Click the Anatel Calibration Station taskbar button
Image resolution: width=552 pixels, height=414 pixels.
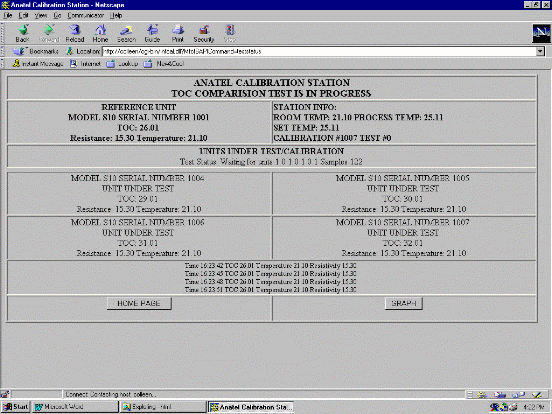[251, 407]
